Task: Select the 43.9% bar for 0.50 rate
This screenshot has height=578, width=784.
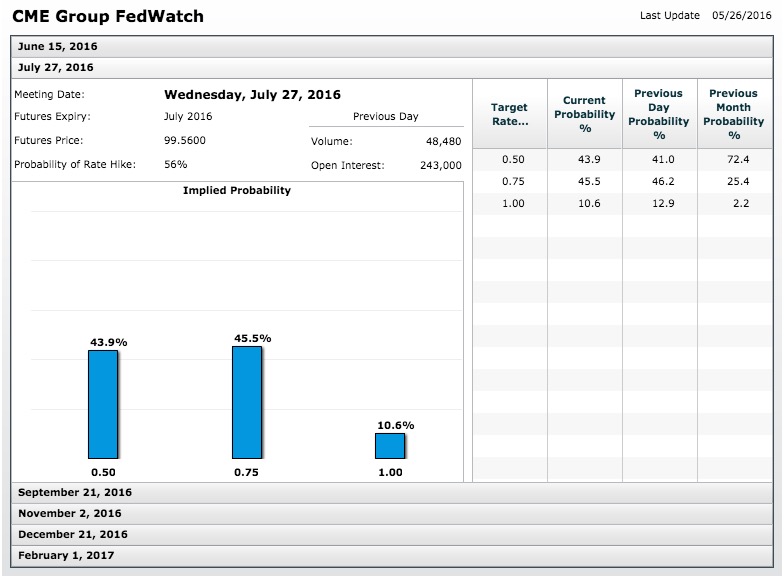Action: (x=103, y=404)
